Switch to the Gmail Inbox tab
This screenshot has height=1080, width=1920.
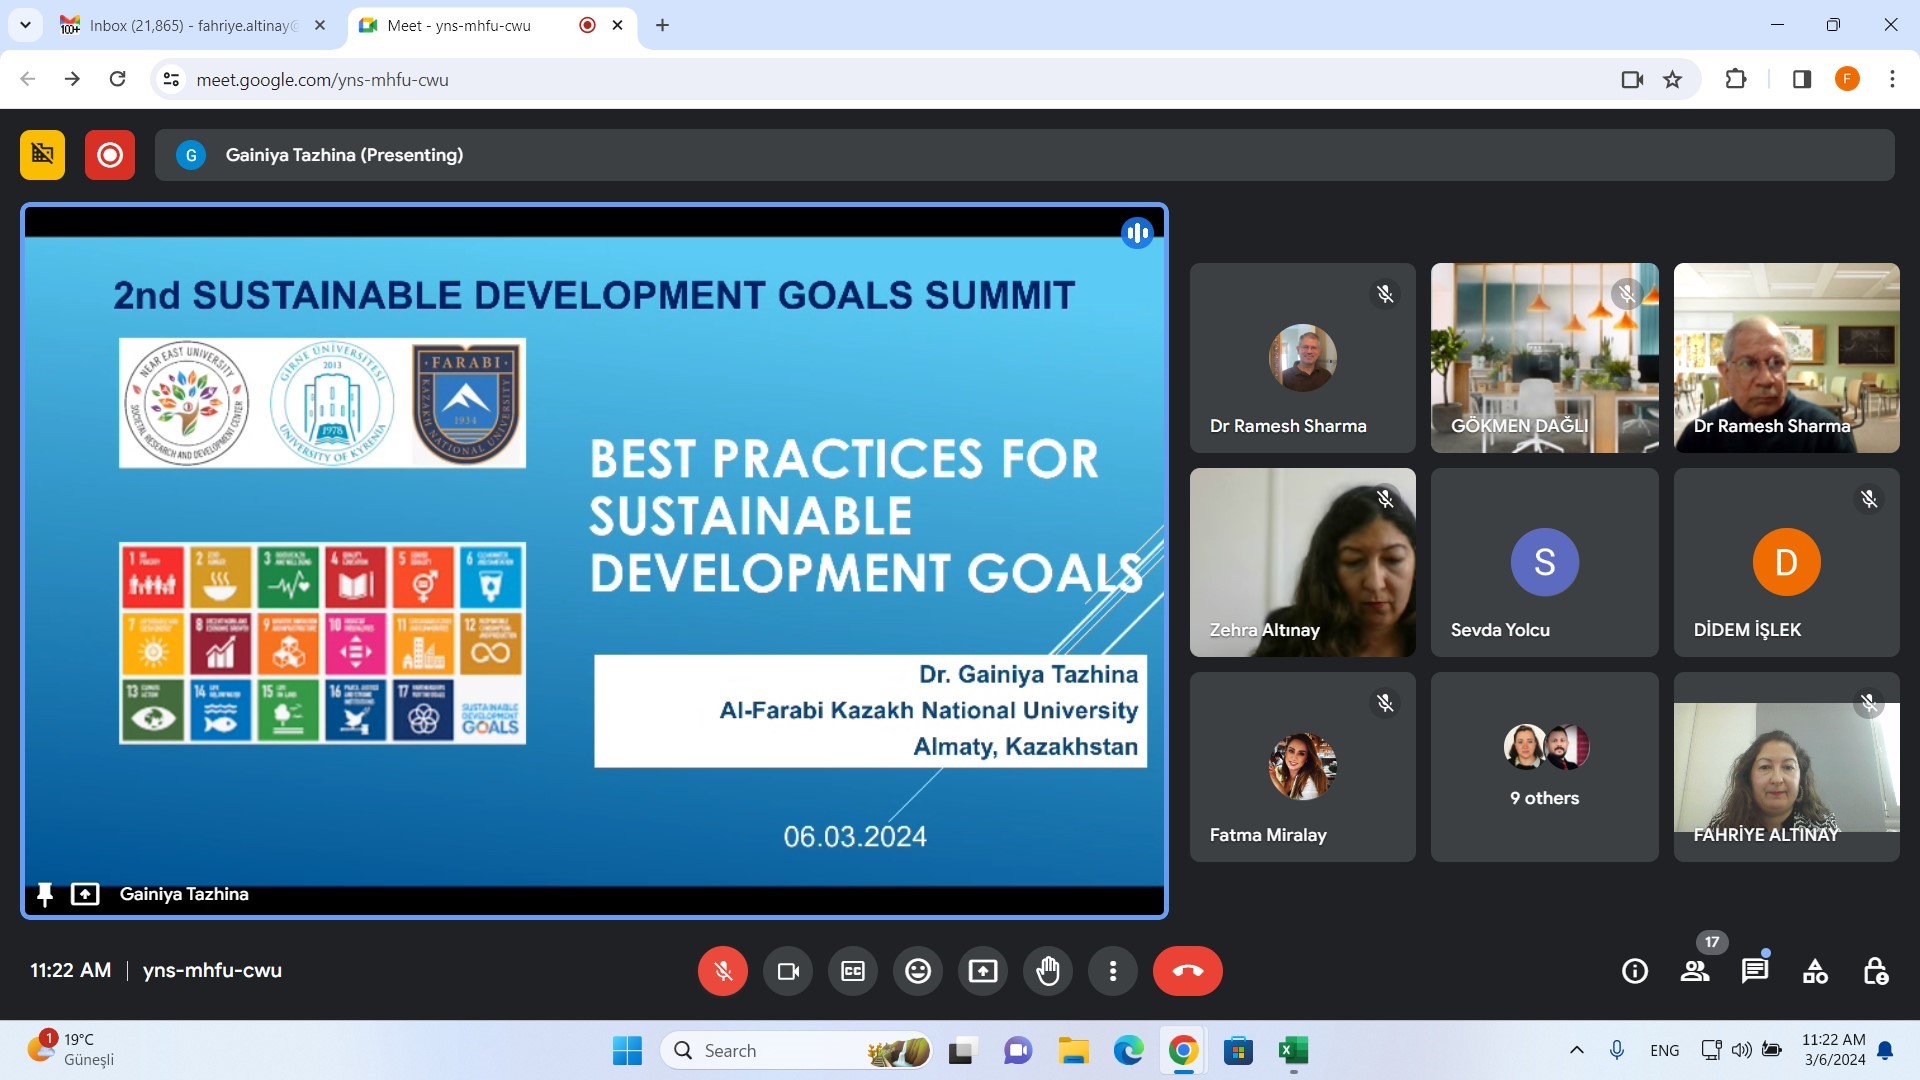point(190,25)
